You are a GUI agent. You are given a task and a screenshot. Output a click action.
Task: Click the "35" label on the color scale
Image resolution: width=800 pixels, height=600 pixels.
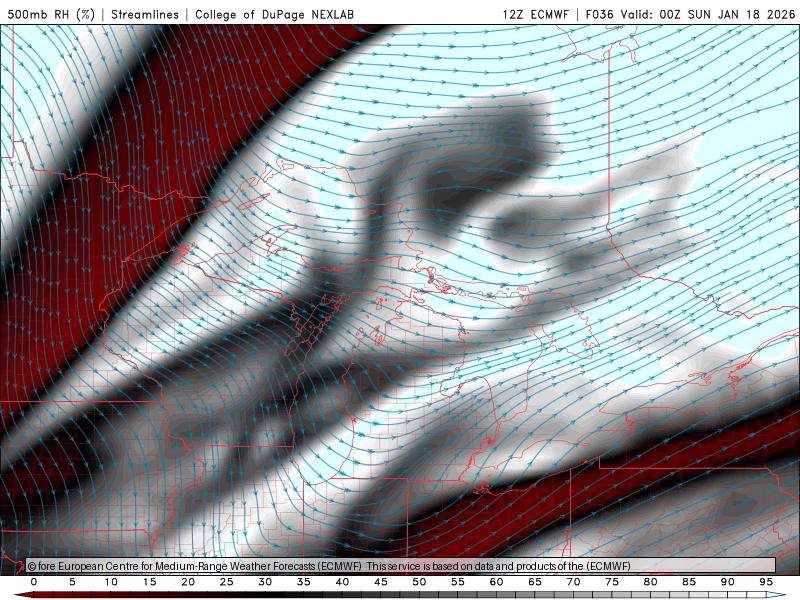304,582
